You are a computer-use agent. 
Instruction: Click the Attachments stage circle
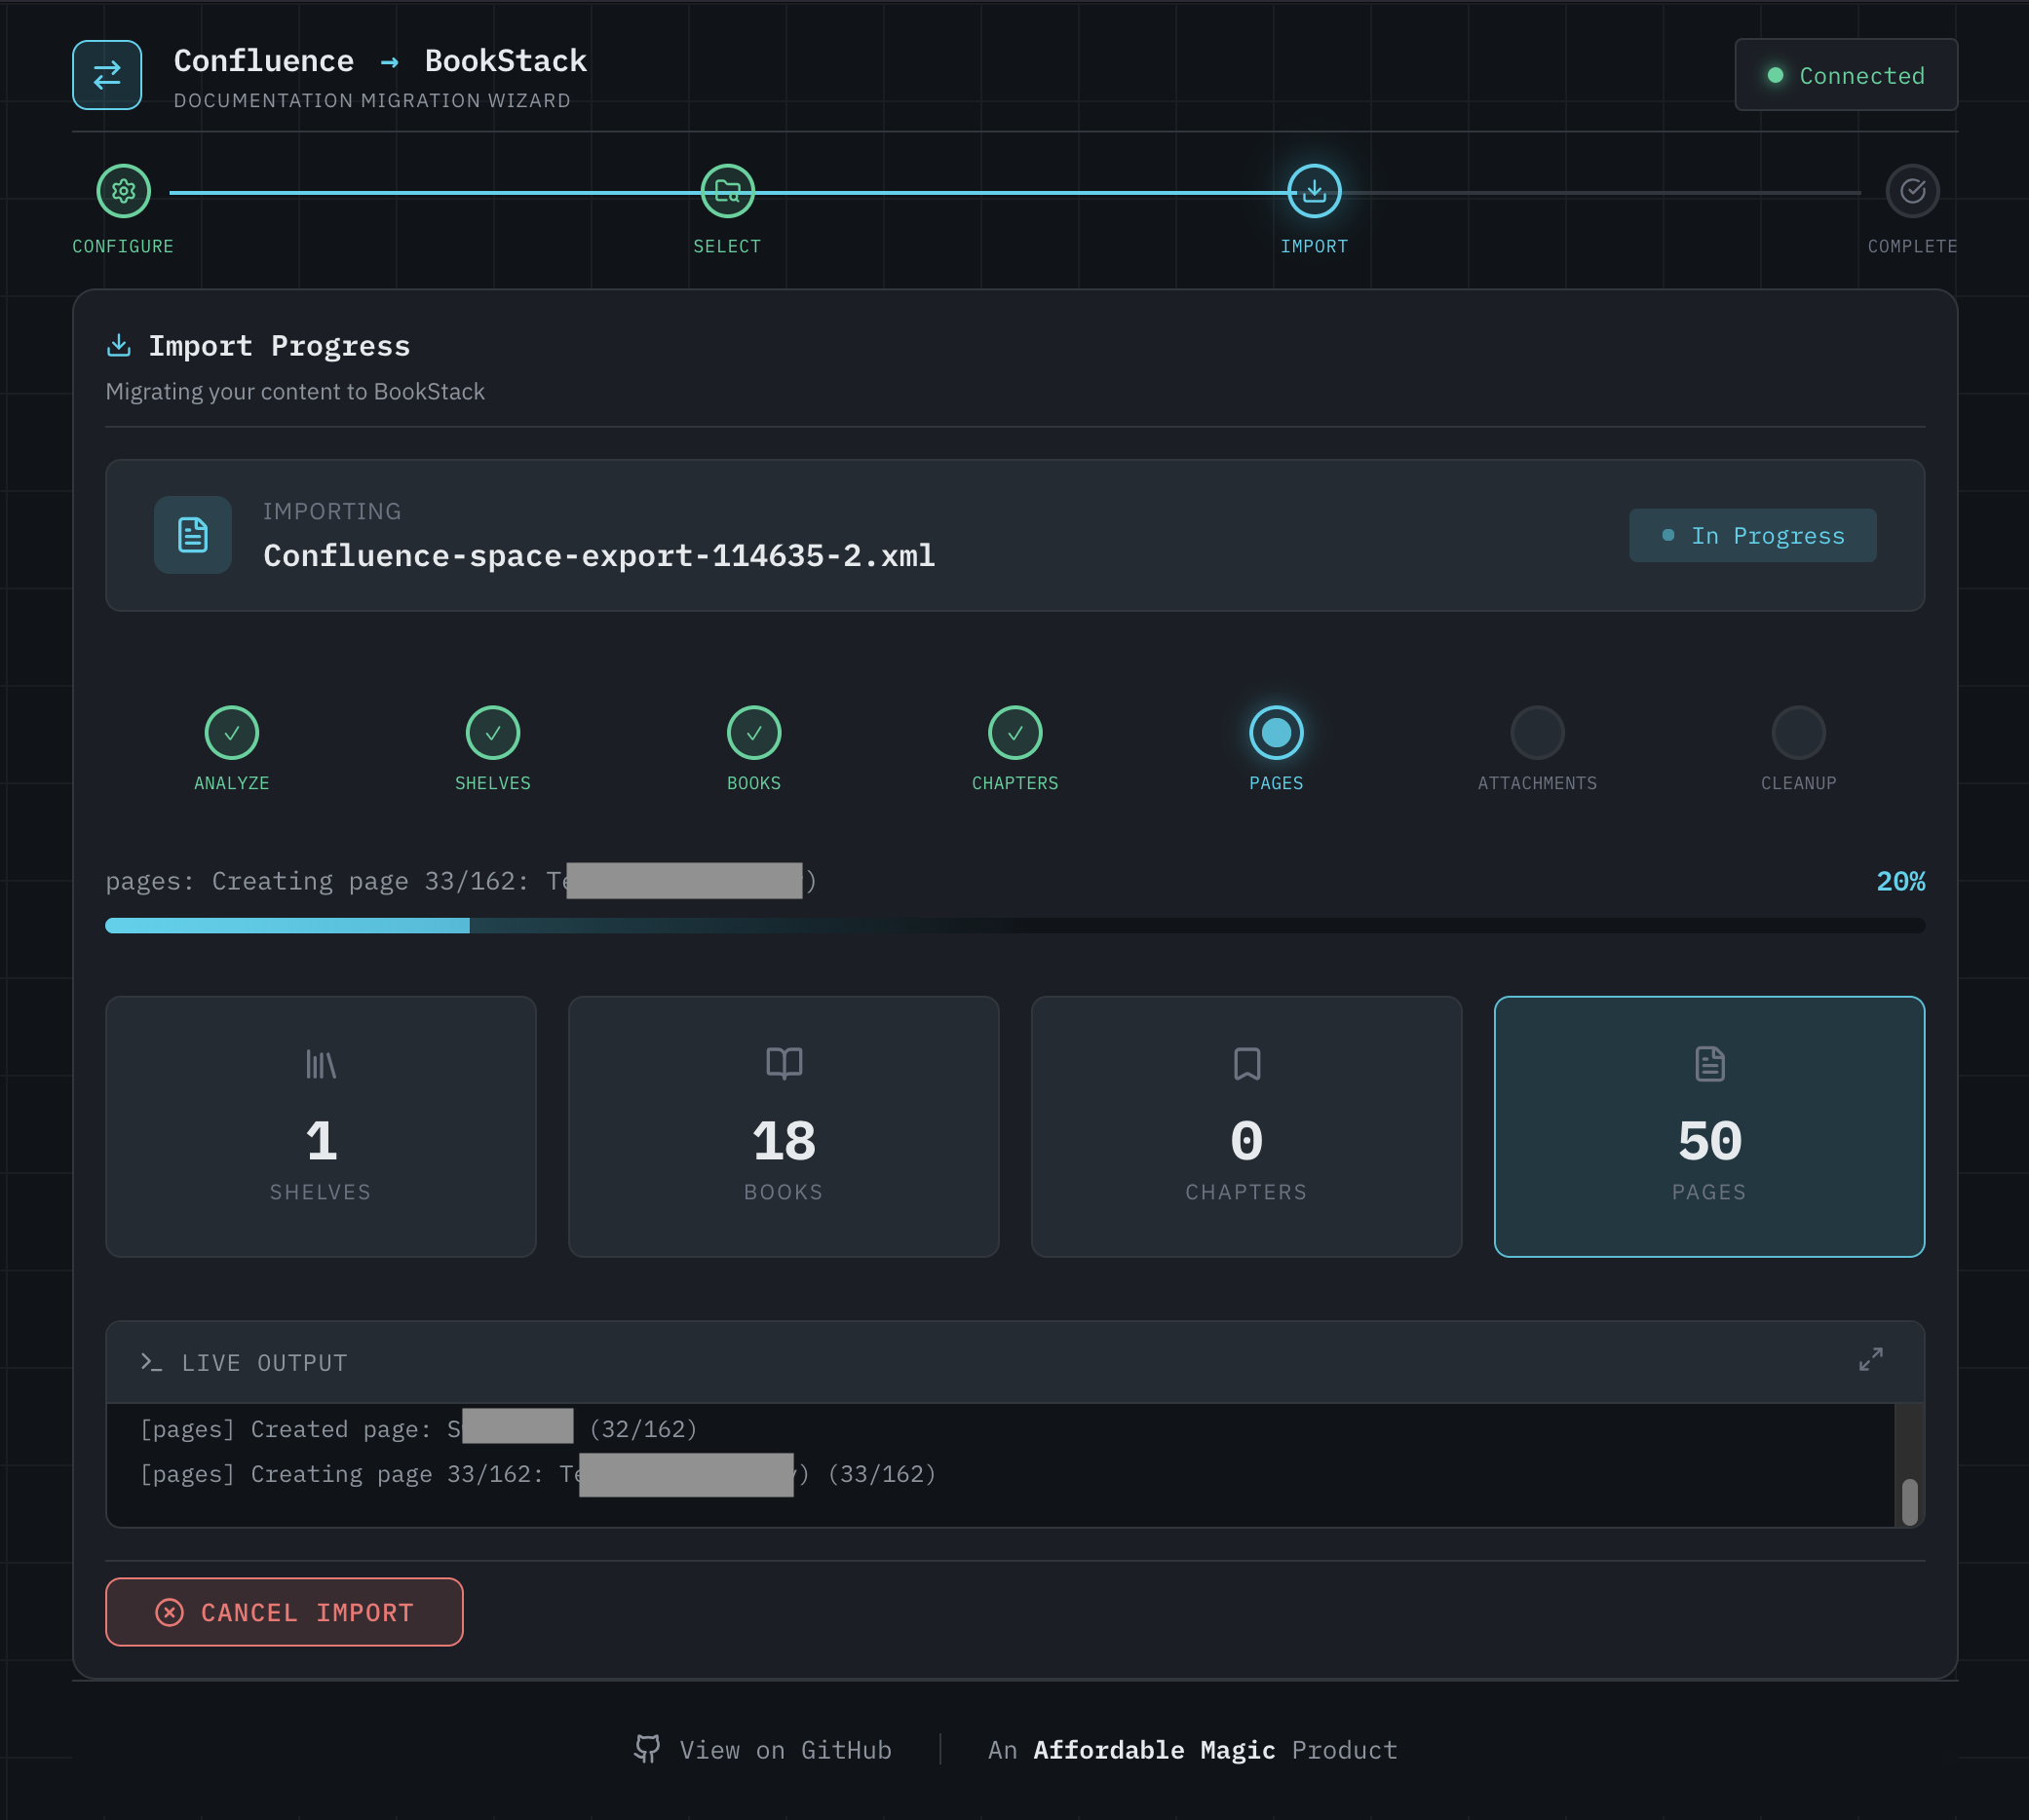[x=1536, y=733]
